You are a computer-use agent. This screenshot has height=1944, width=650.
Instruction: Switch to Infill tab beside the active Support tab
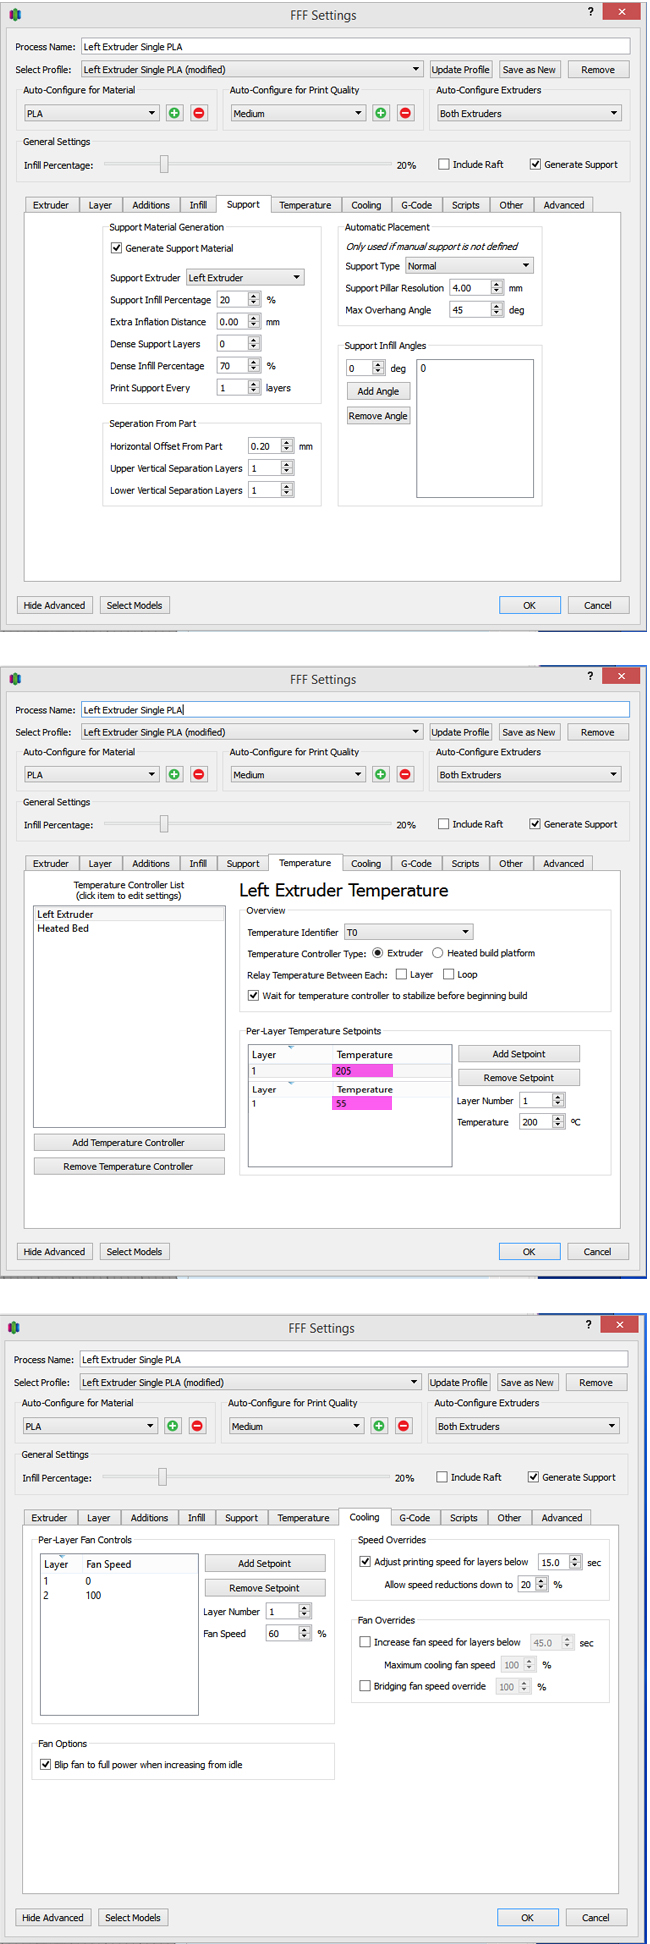(x=198, y=205)
